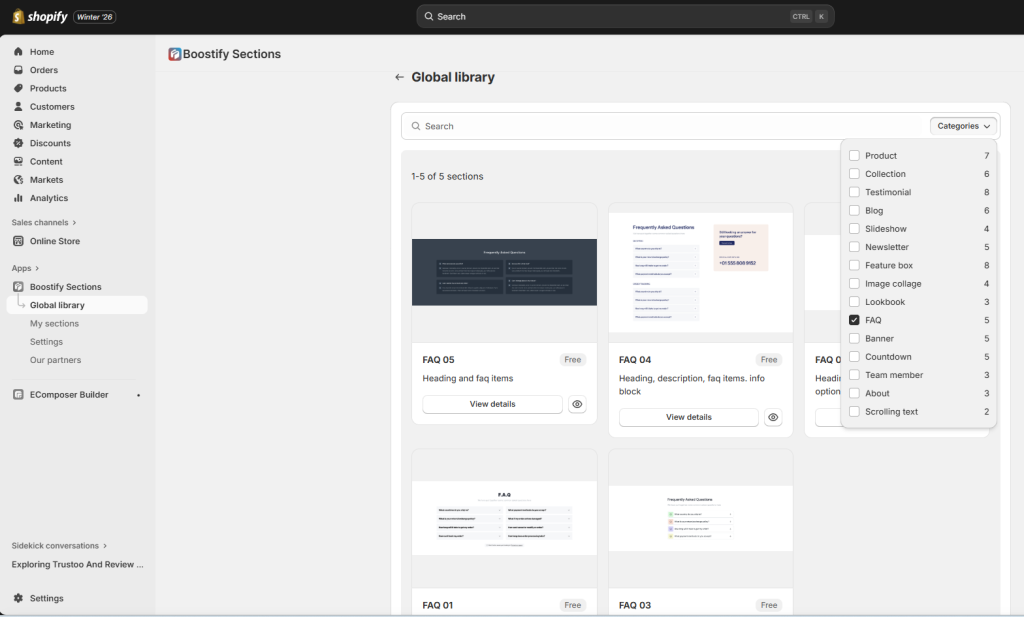This screenshot has height=617, width=1024.
Task: Open Marketing from the sidebar
Action: coord(20,124)
